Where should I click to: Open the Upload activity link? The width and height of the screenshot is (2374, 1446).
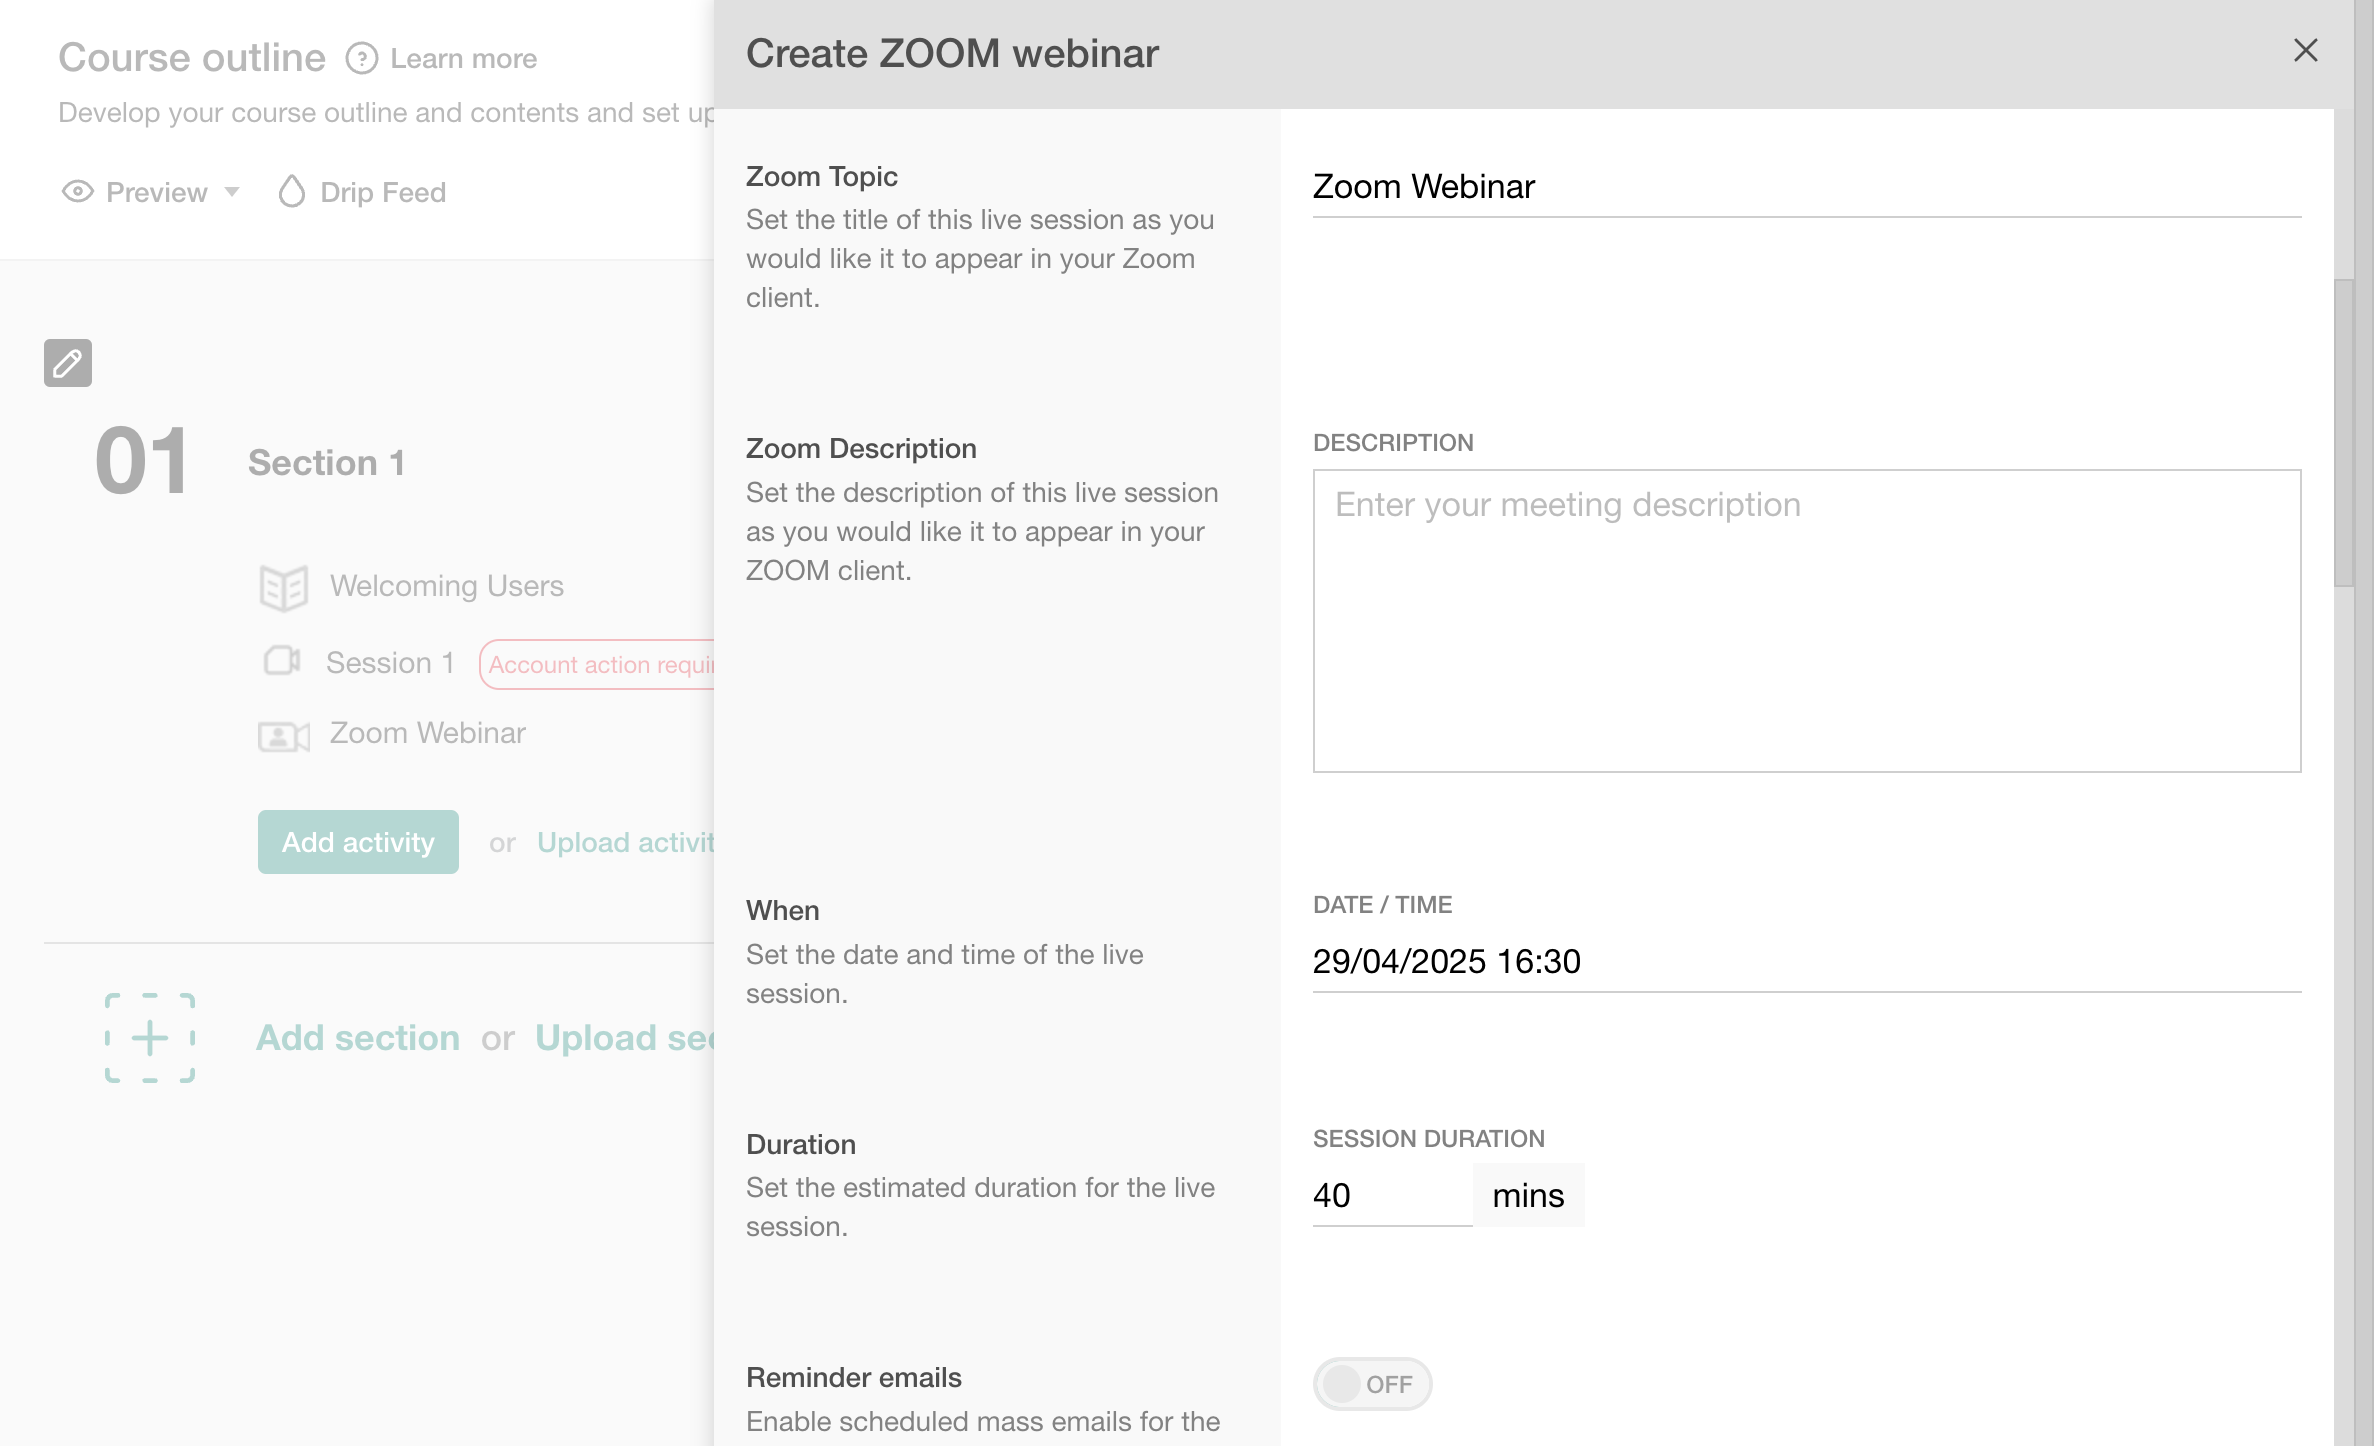click(625, 842)
